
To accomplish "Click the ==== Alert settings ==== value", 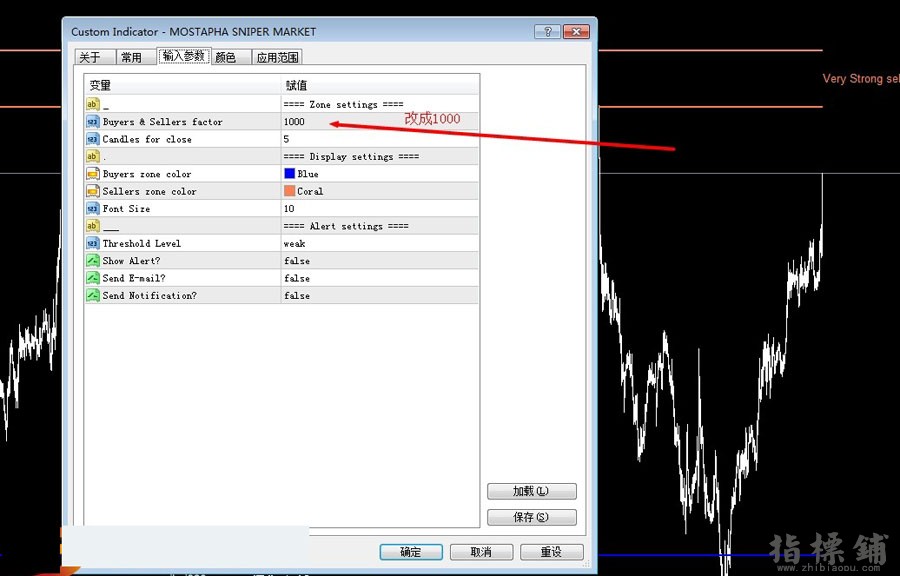I will tap(346, 226).
